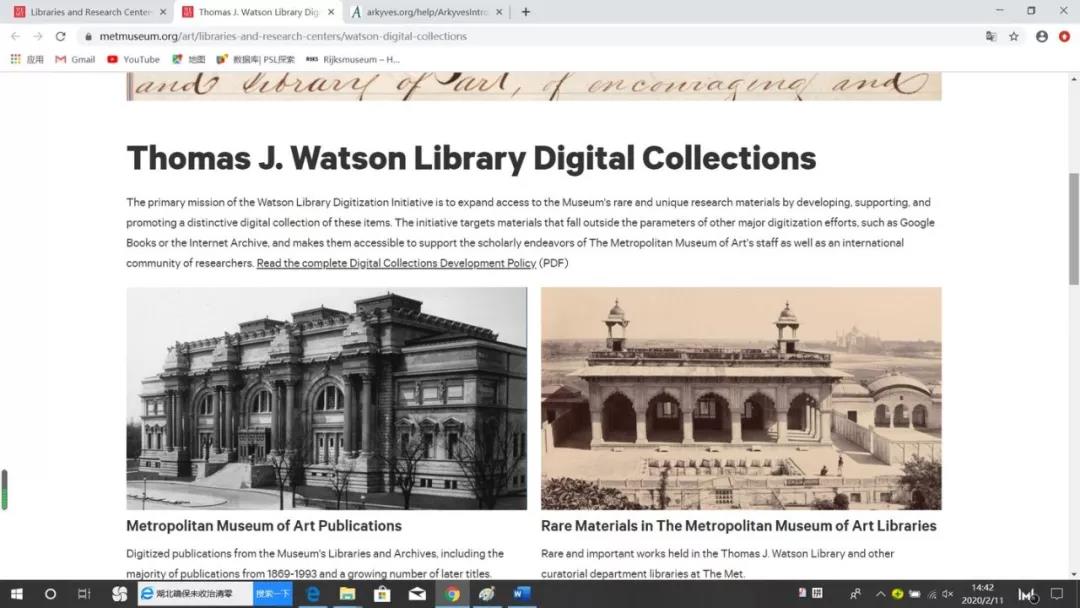
Task: Open the Chrome profile avatar icon
Action: tap(1042, 36)
